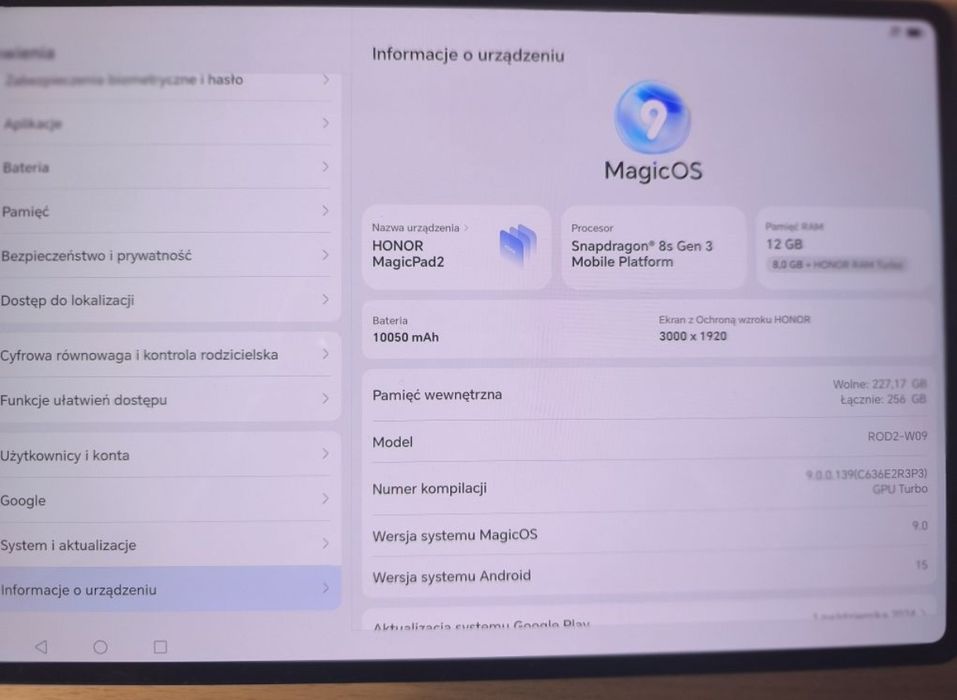Tap the Android back navigation triangle

pyautogui.click(x=41, y=646)
